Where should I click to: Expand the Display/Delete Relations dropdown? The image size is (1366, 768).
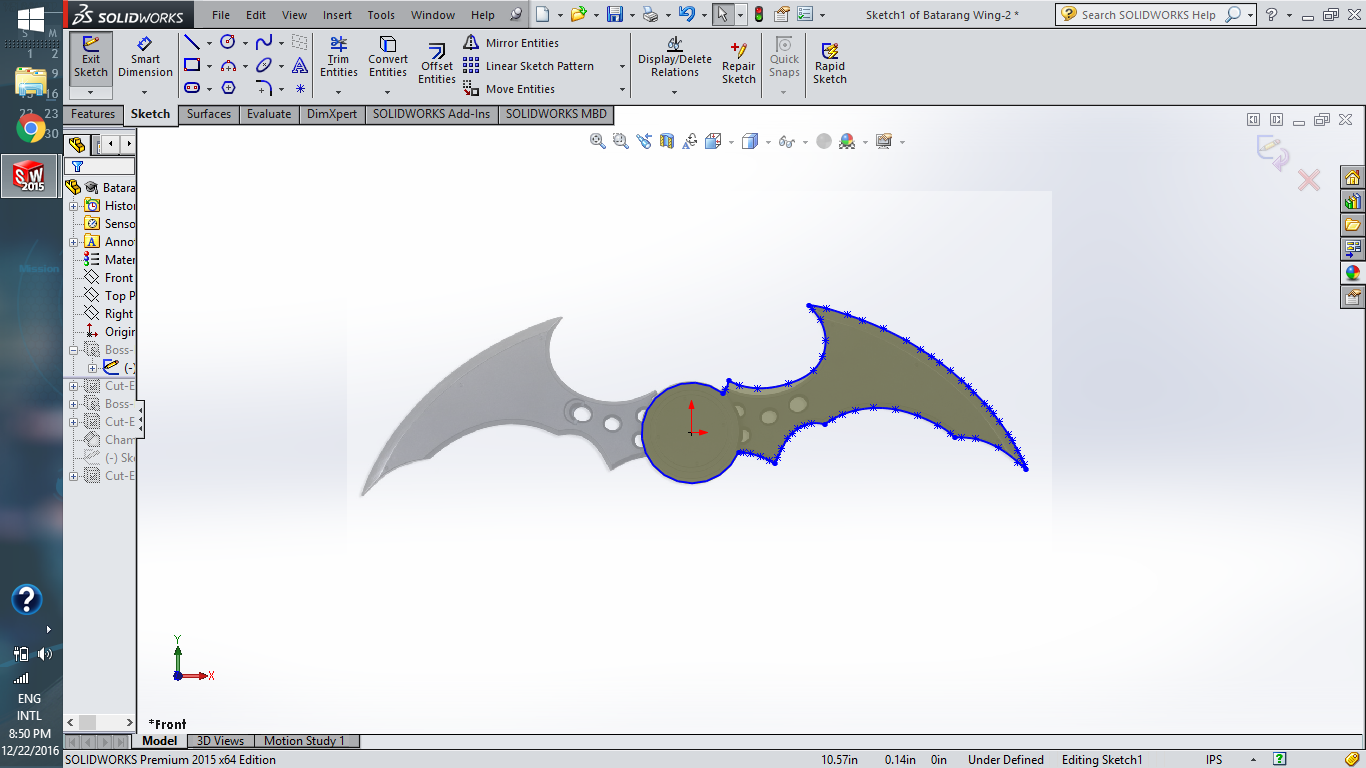[675, 92]
